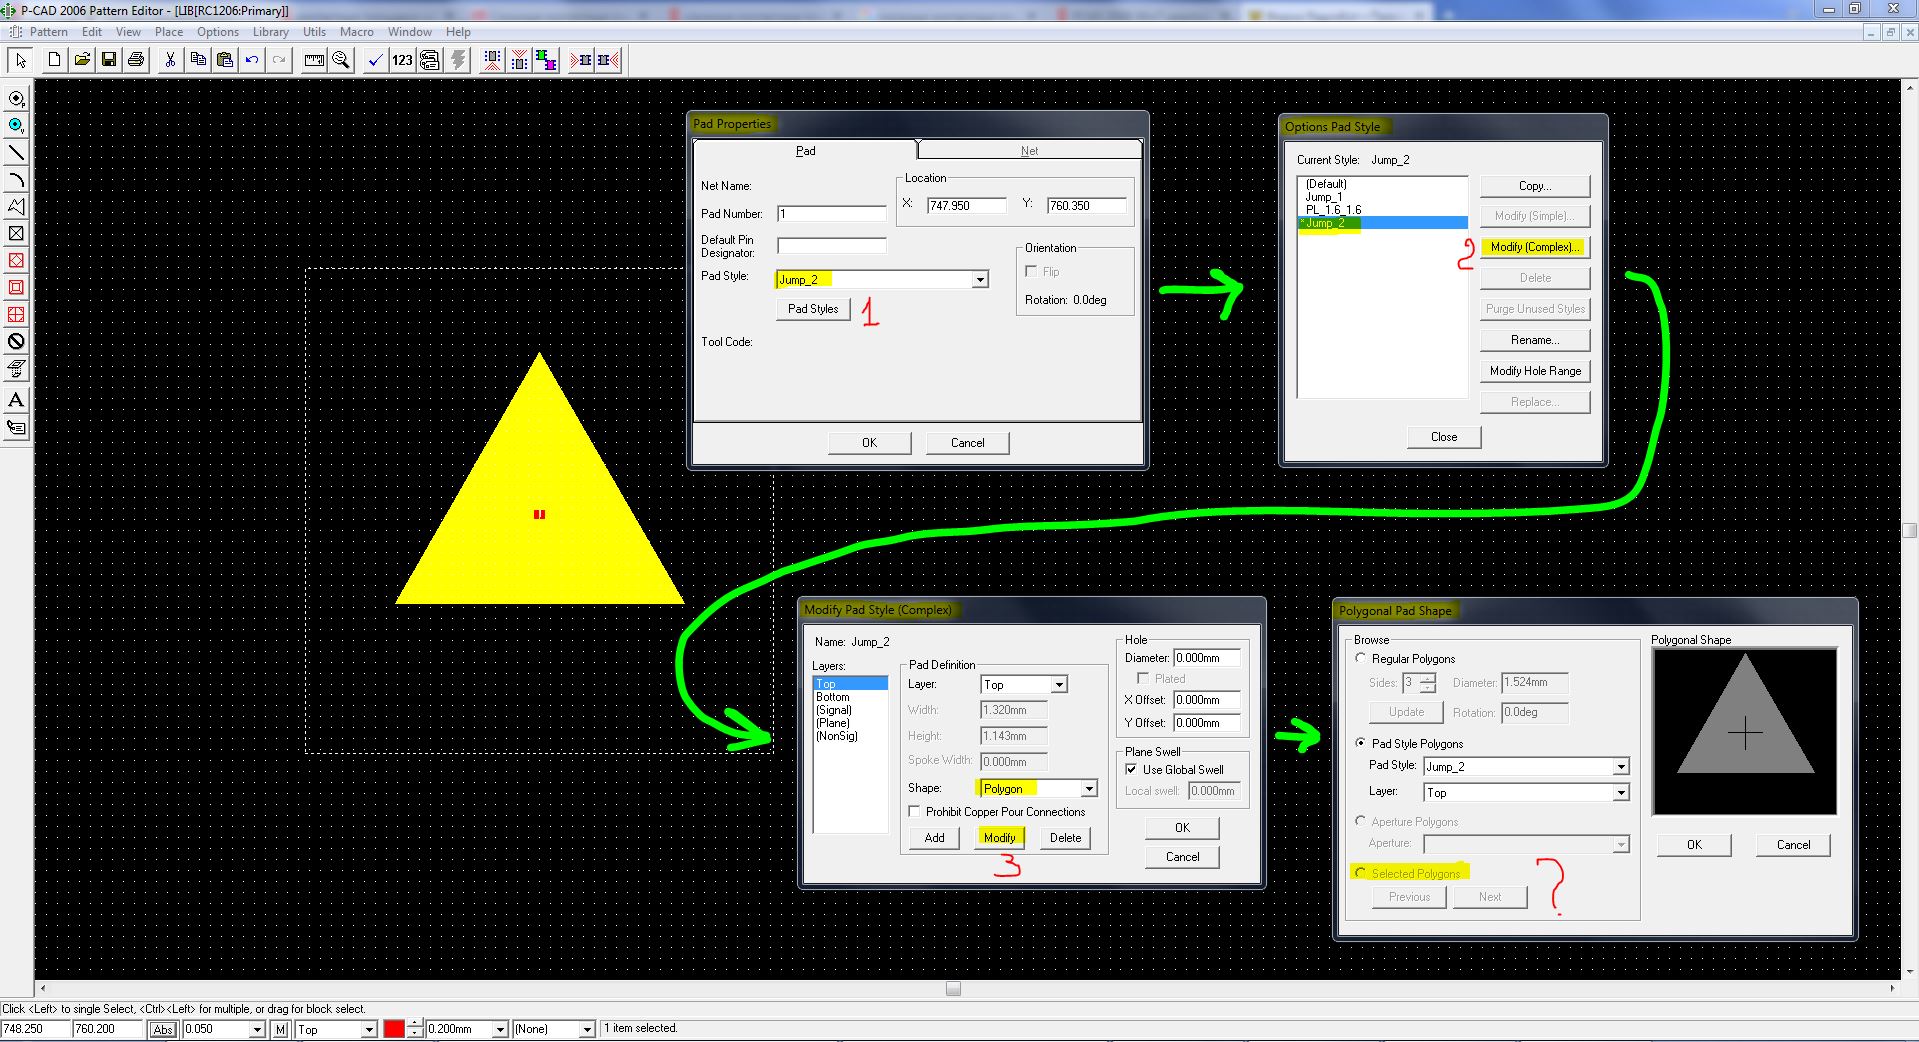Click the highlighted Modify button under Pad Definition
This screenshot has width=1919, height=1042.
pos(1000,838)
